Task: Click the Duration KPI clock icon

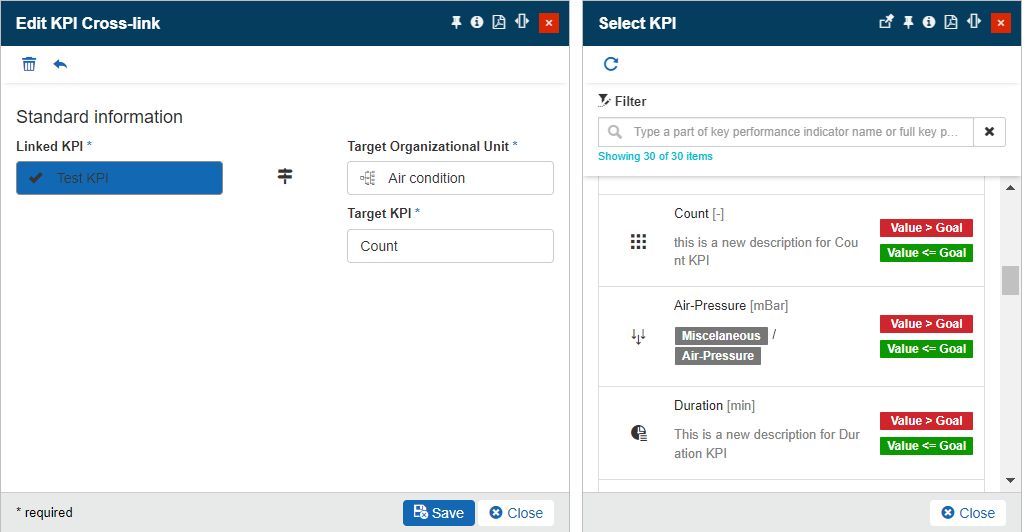Action: coord(639,433)
